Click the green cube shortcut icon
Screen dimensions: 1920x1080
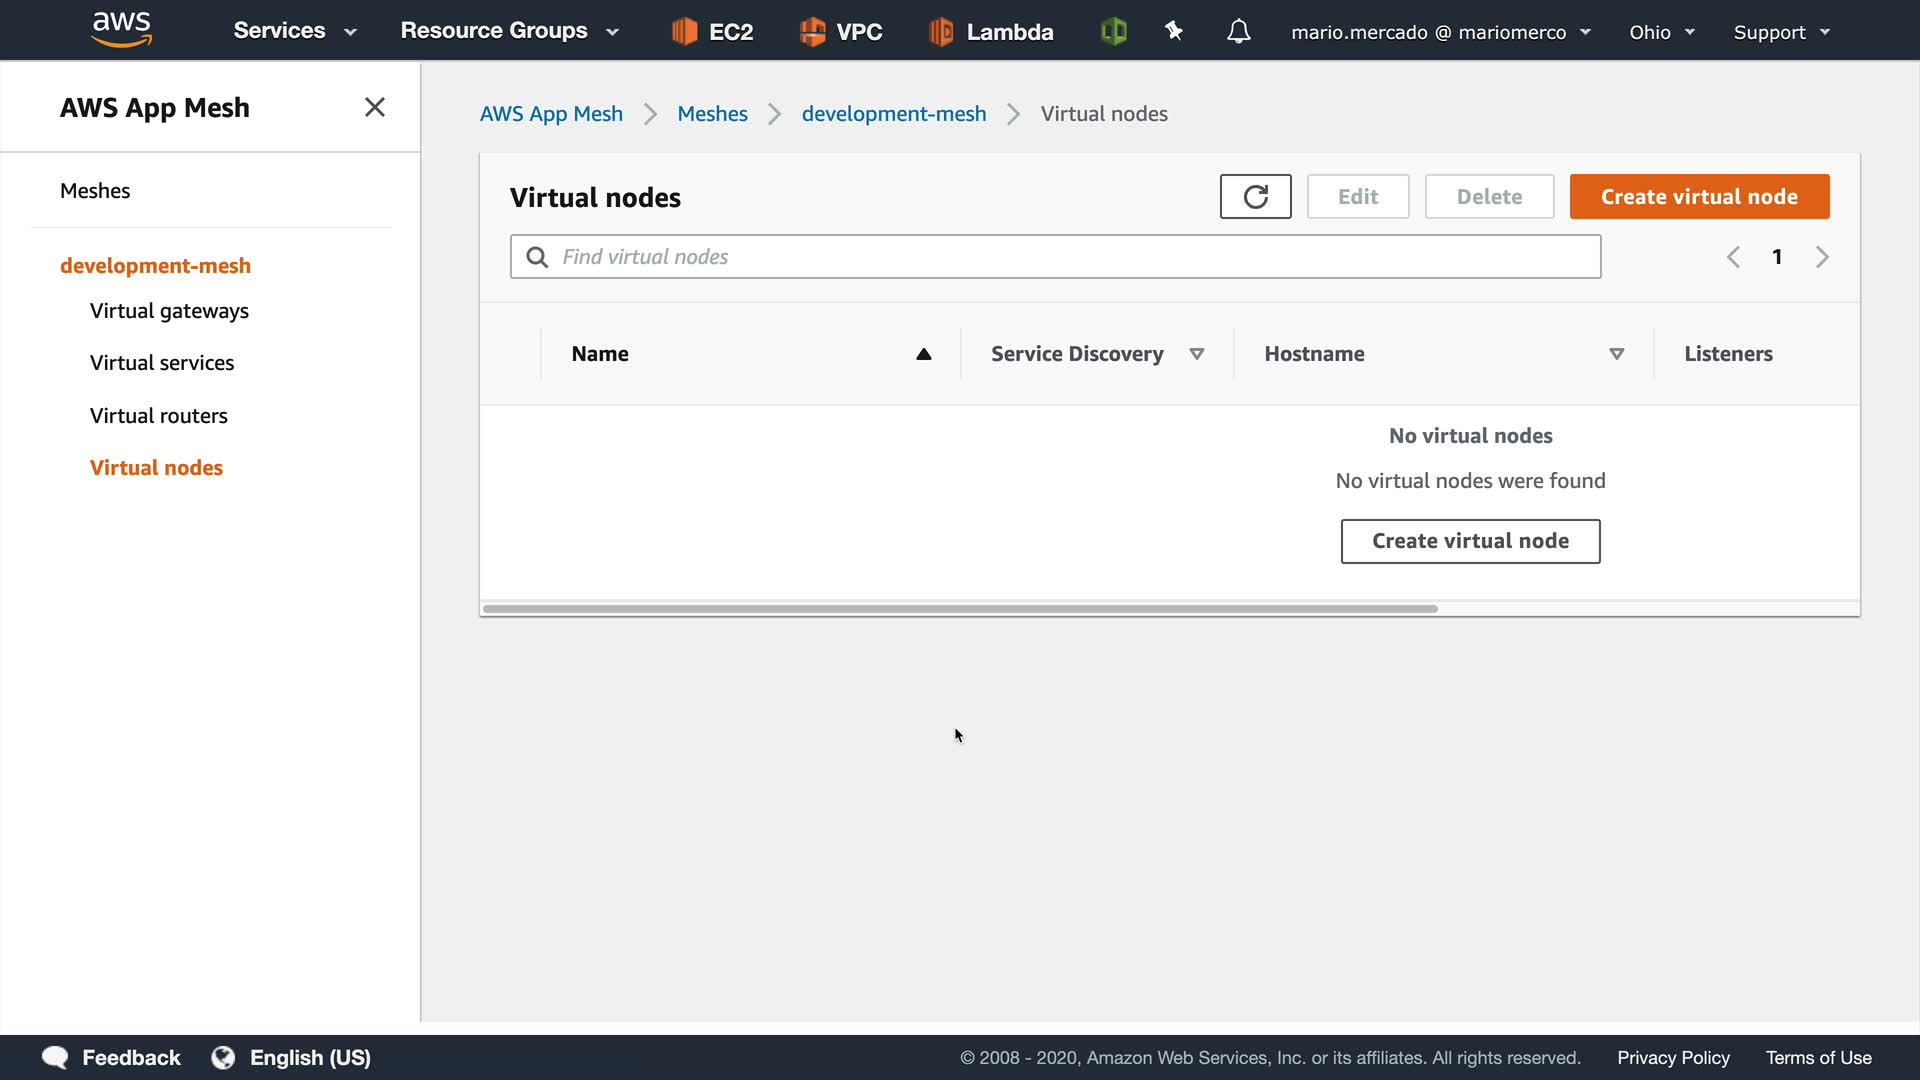point(1113,31)
